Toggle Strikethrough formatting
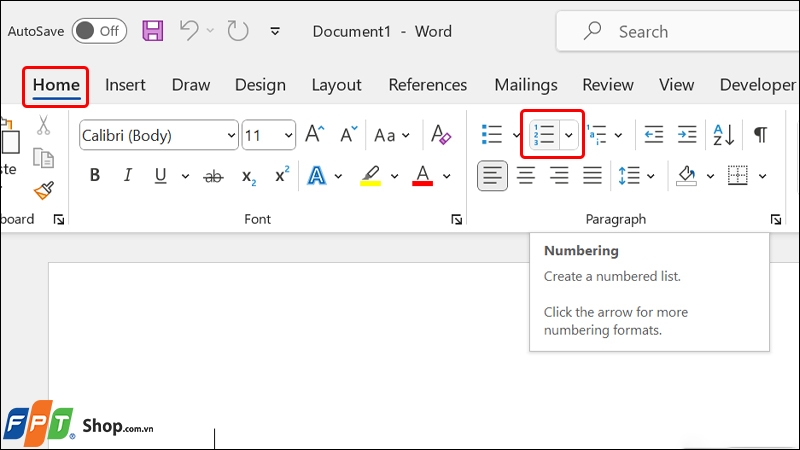This screenshot has width=800, height=450. click(x=213, y=177)
